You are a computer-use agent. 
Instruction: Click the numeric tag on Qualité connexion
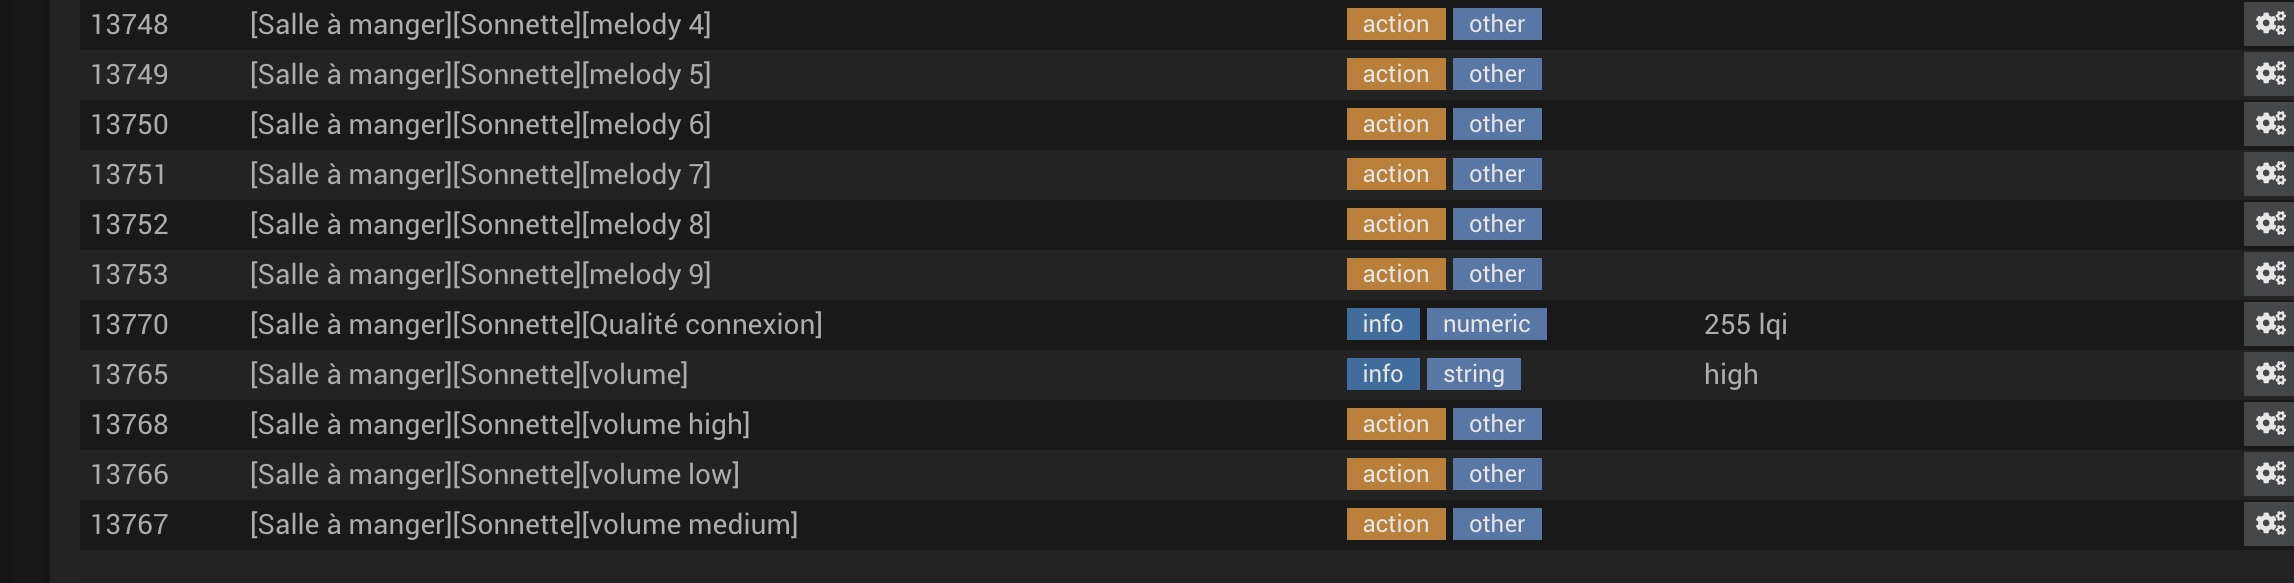coord(1486,324)
